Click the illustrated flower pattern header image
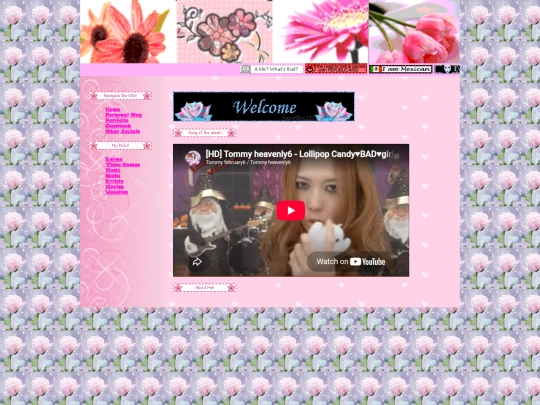This screenshot has height=405, width=540. (225, 31)
